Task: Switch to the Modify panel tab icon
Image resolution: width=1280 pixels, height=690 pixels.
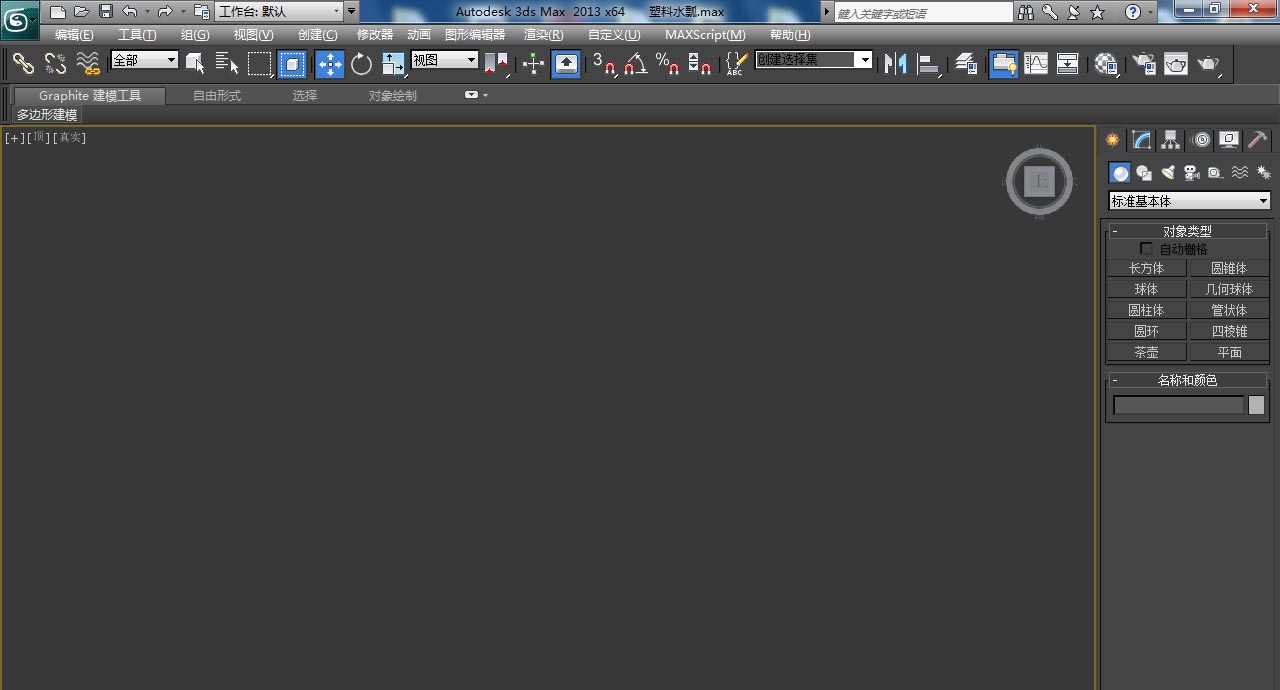Action: point(1141,140)
